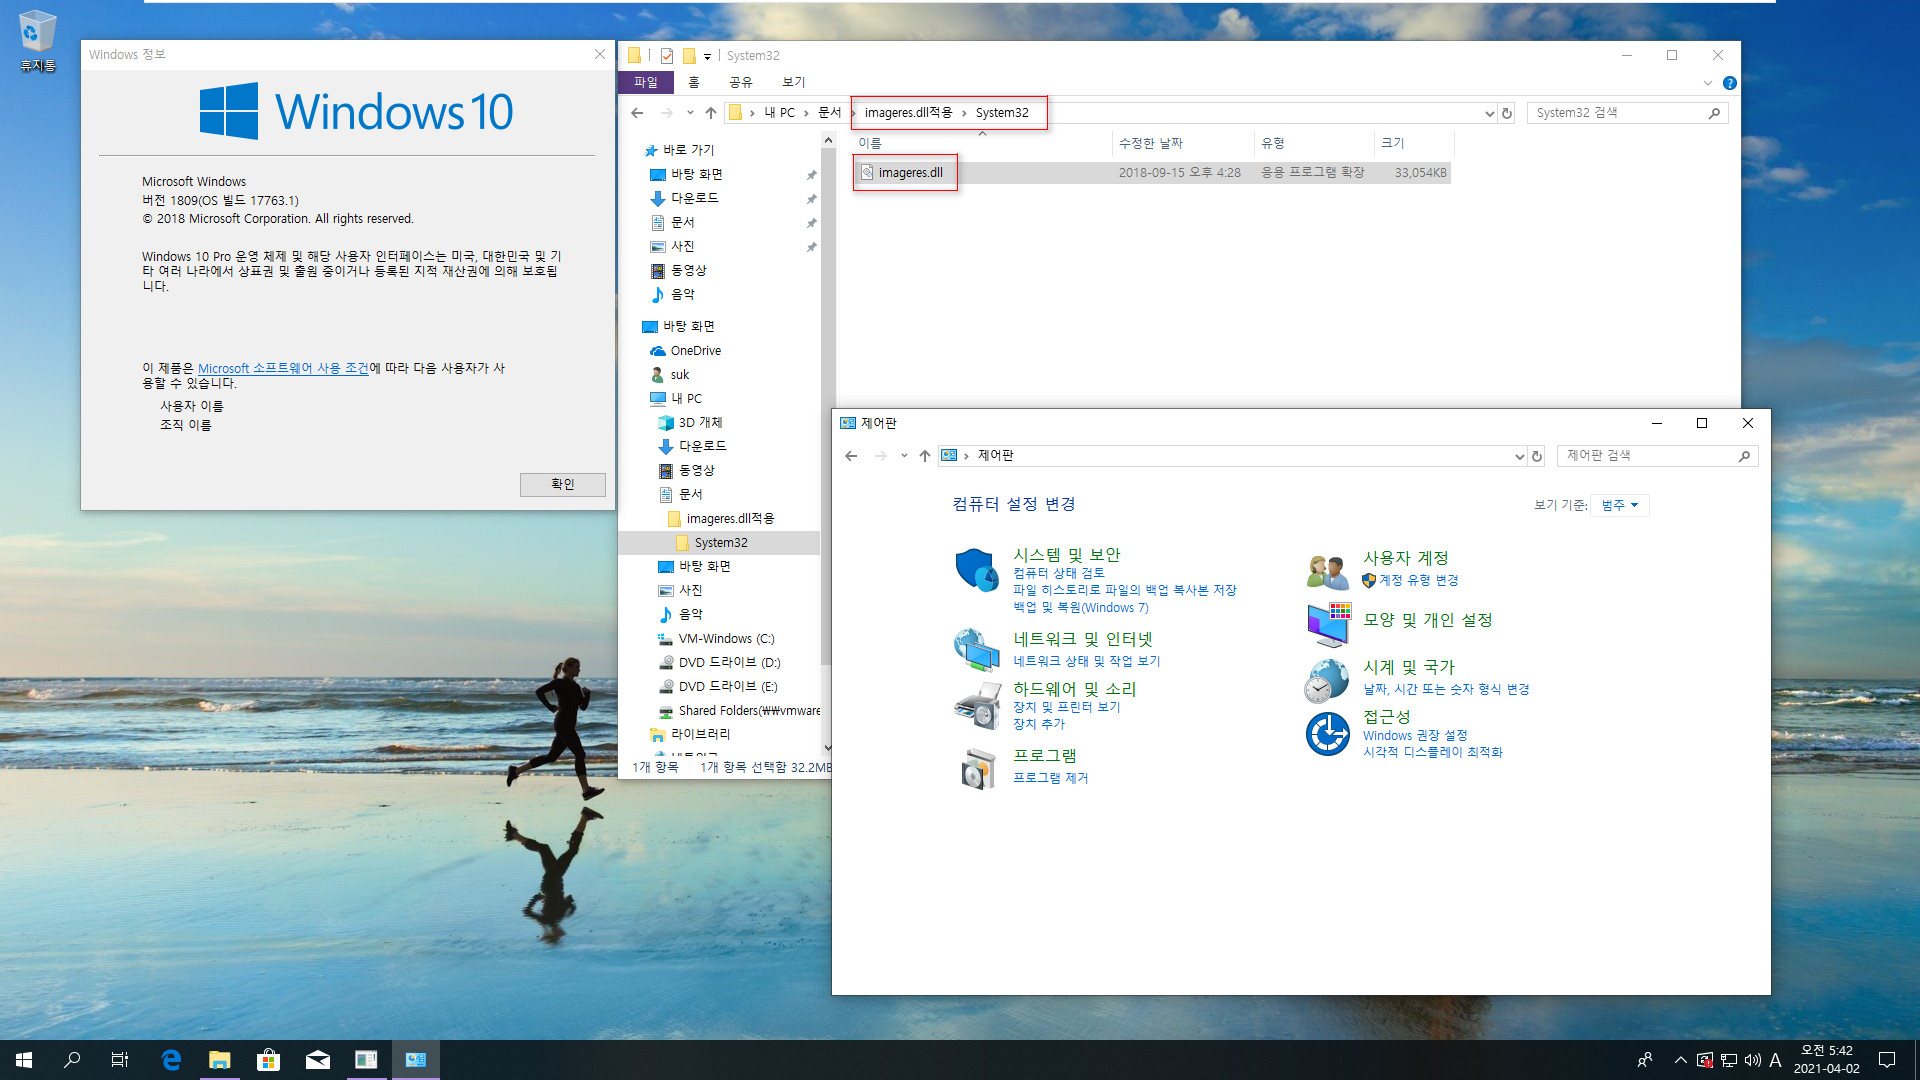
Task: Click navigation pane scrollbar down arrow
Action: (827, 747)
